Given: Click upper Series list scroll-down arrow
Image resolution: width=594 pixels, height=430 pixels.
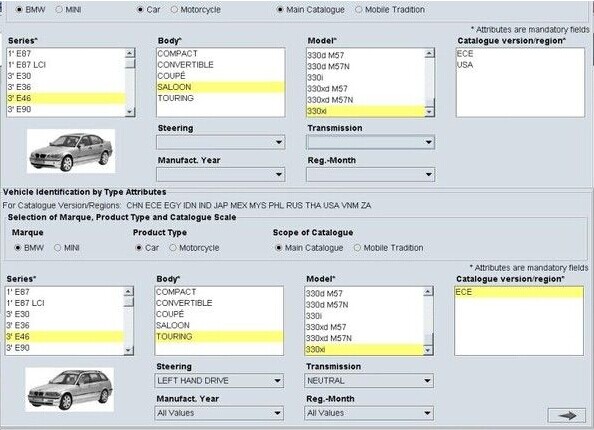Looking at the screenshot, I should [130, 112].
